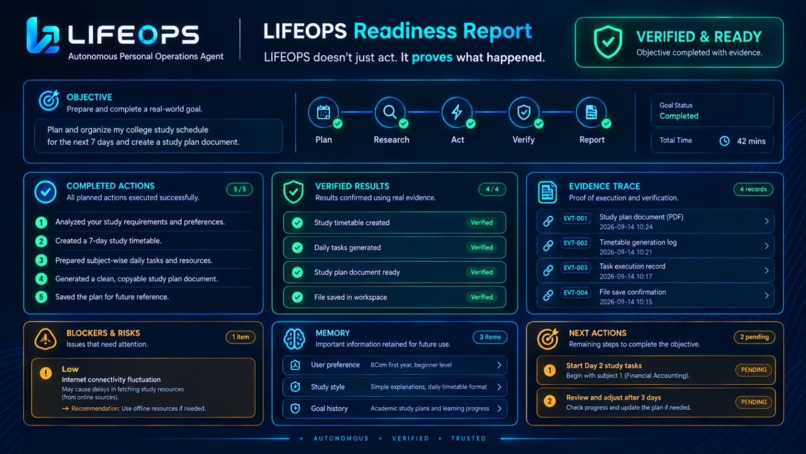Click the 2 pending badge

pyautogui.click(x=754, y=337)
